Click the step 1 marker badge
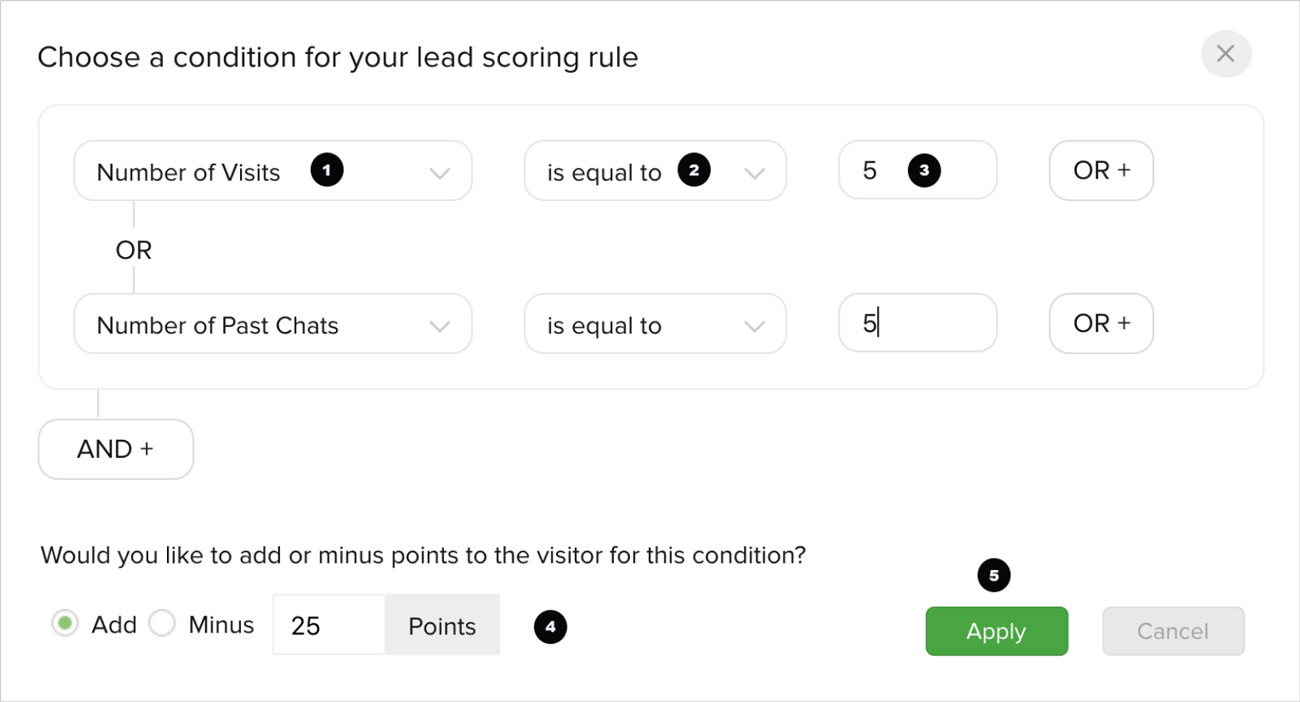1300x702 pixels. click(326, 171)
